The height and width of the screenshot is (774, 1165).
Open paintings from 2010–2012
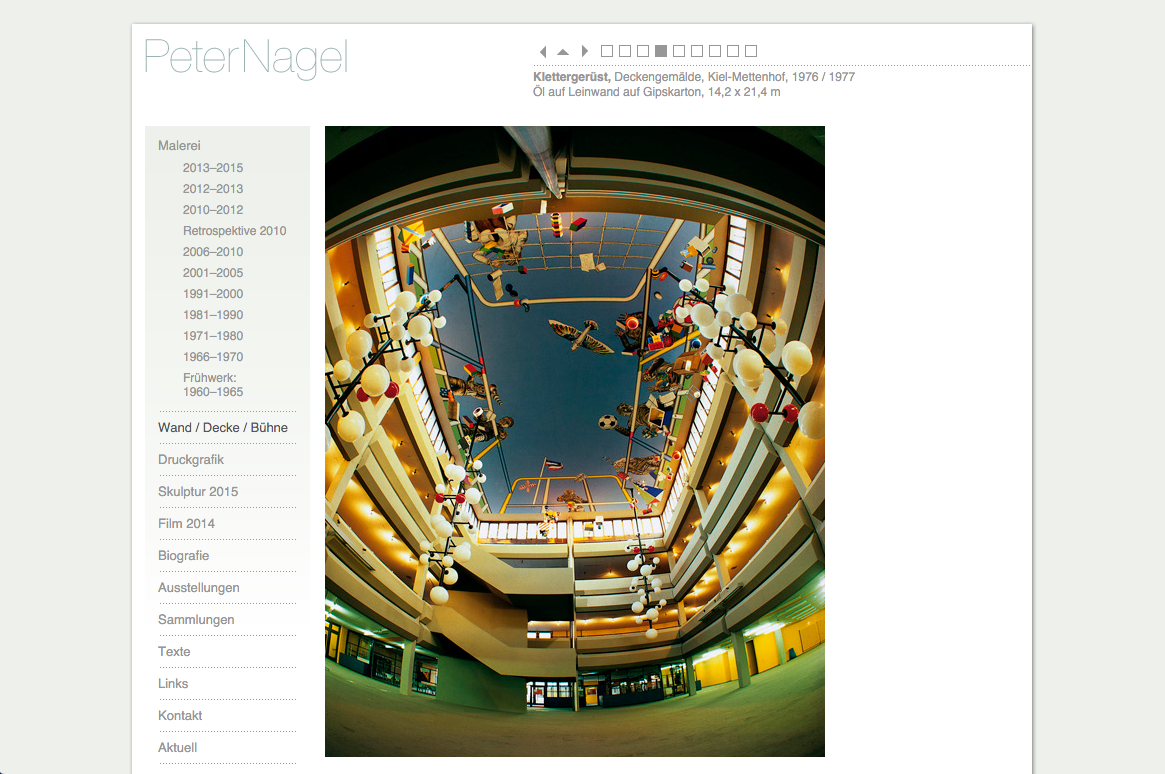pyautogui.click(x=213, y=209)
